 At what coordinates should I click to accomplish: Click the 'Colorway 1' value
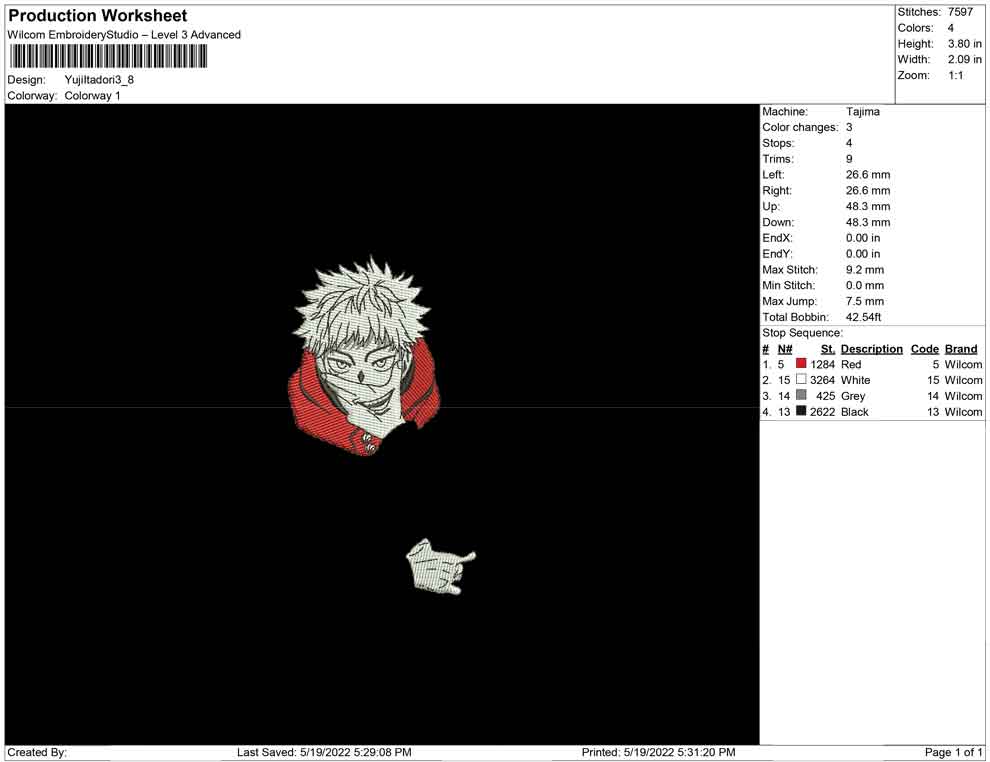92,95
